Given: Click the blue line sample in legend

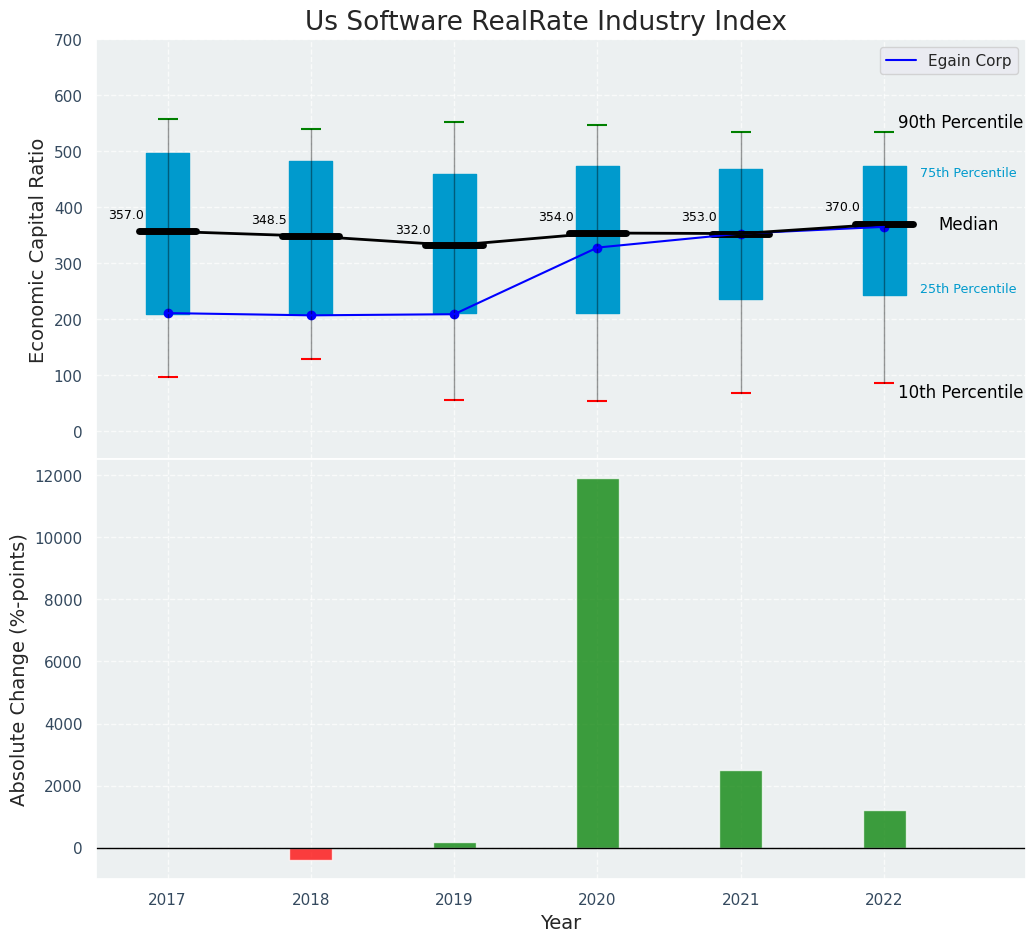Looking at the screenshot, I should pos(903,61).
